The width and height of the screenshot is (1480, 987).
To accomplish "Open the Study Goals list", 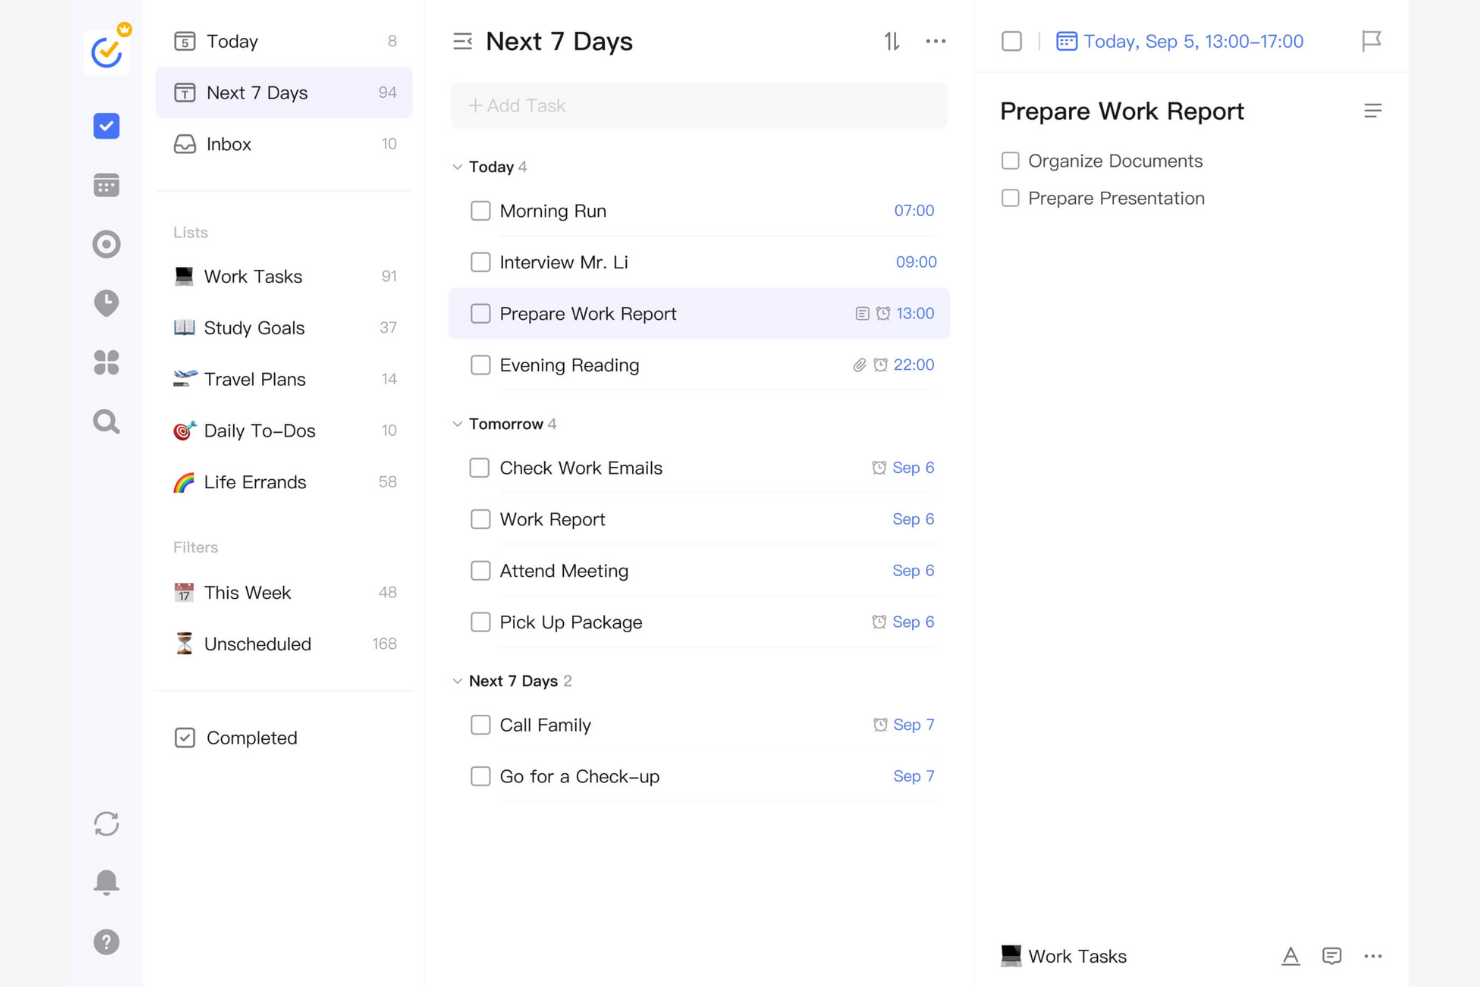I will click(253, 327).
